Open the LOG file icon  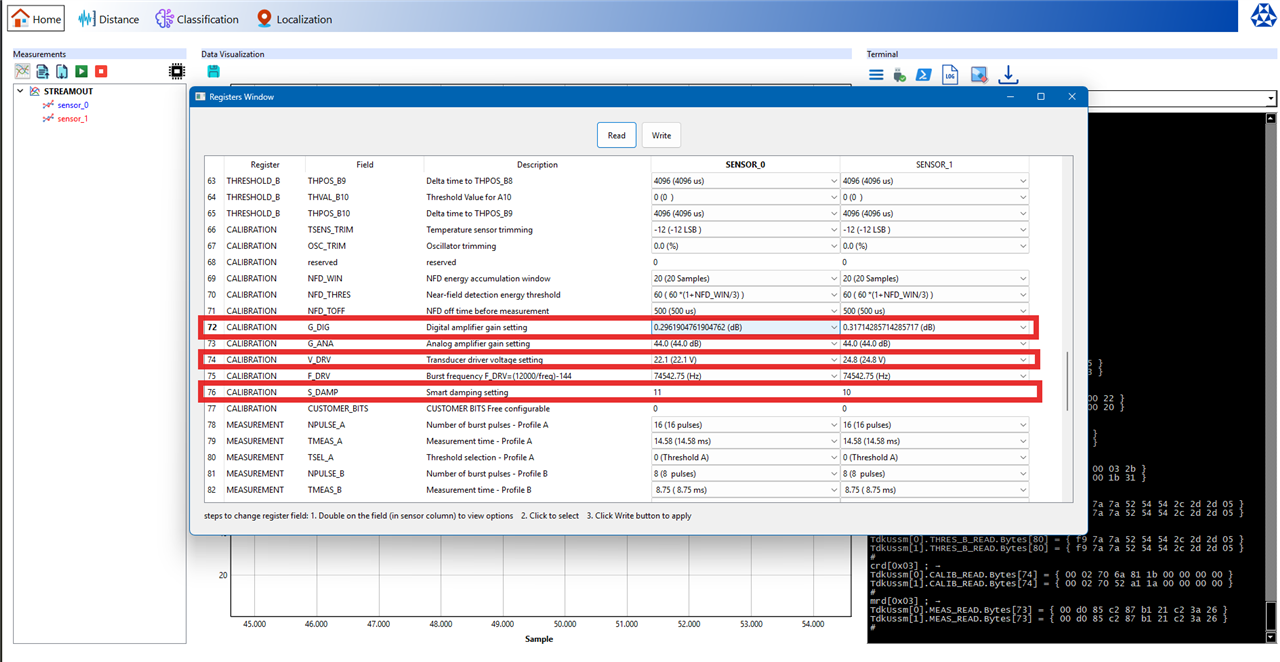click(x=951, y=75)
